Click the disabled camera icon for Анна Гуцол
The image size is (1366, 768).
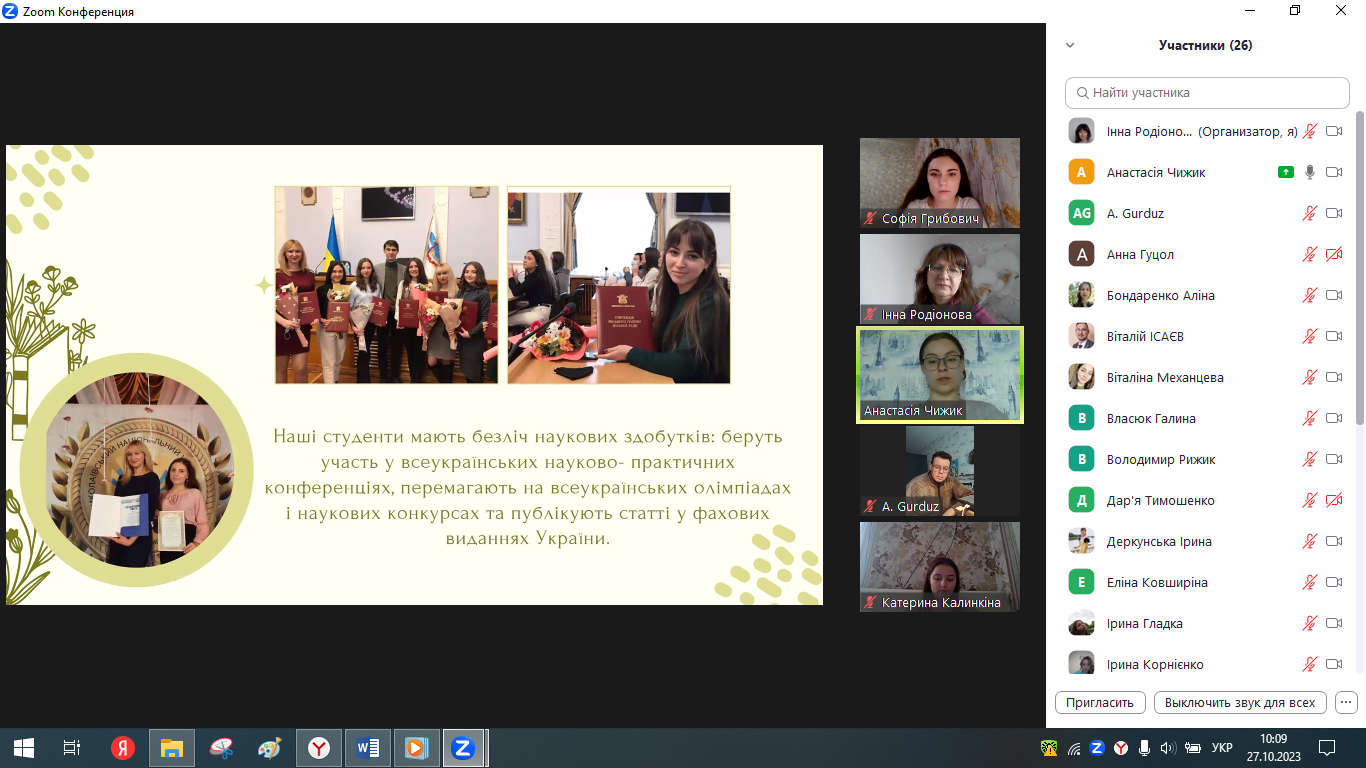1334,254
